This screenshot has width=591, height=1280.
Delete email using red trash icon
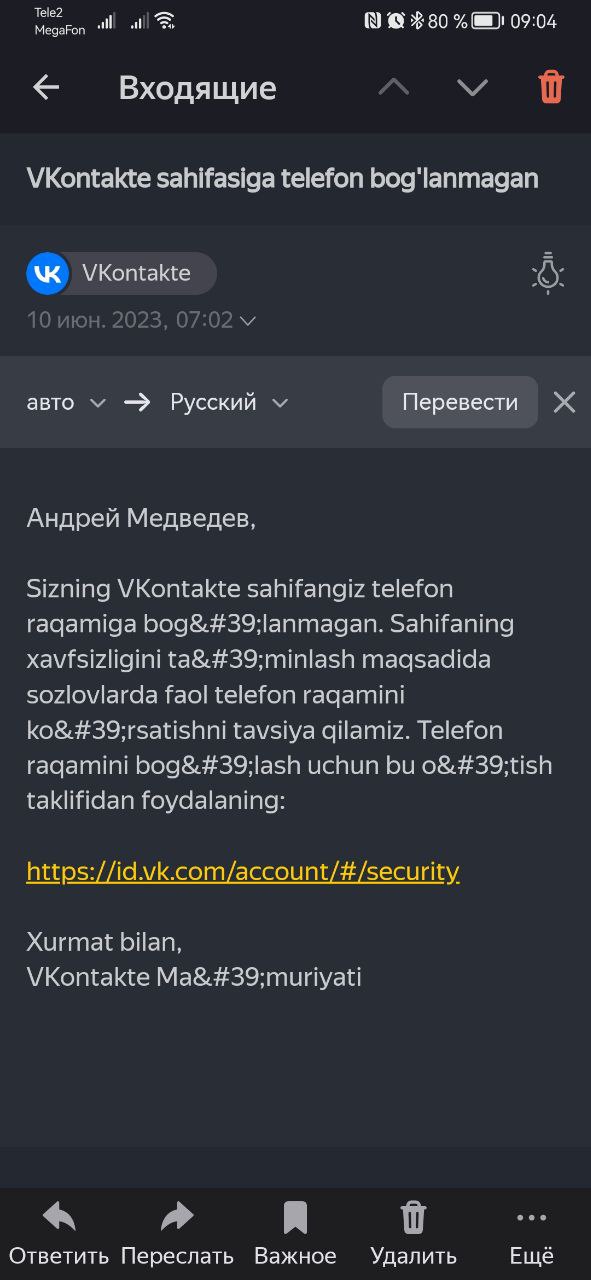point(551,87)
